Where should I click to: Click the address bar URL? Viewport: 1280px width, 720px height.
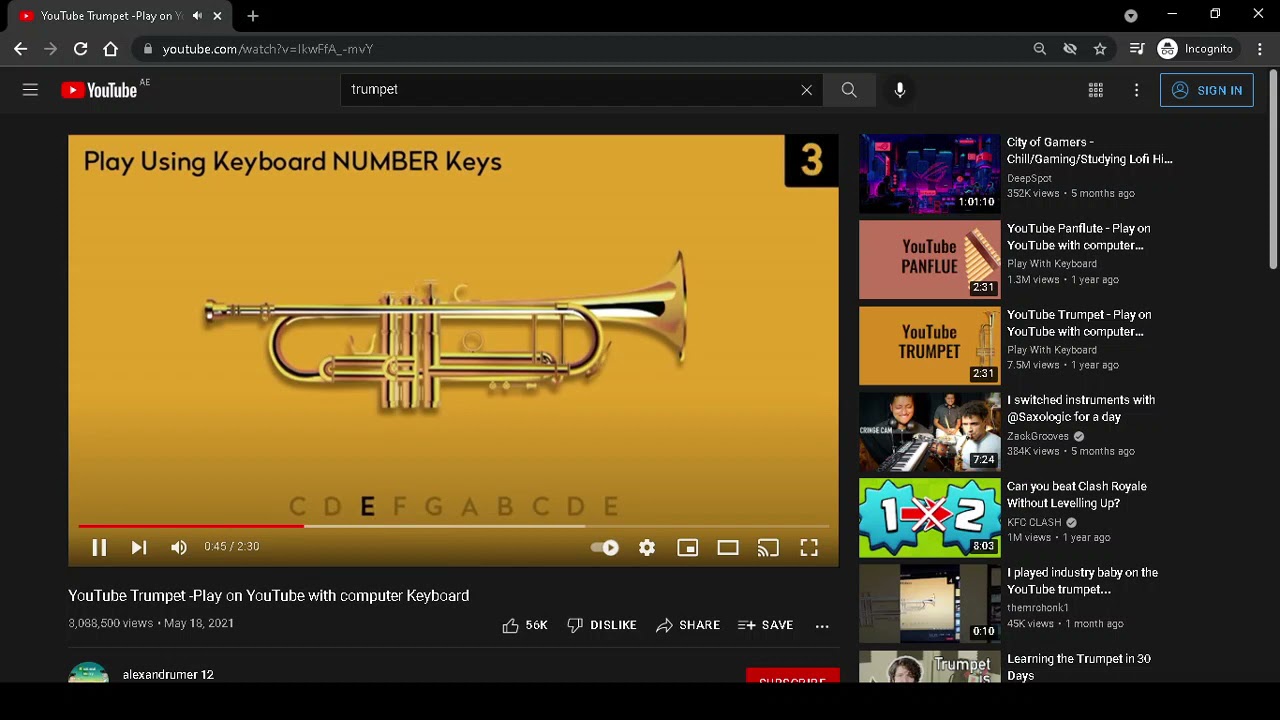[268, 49]
